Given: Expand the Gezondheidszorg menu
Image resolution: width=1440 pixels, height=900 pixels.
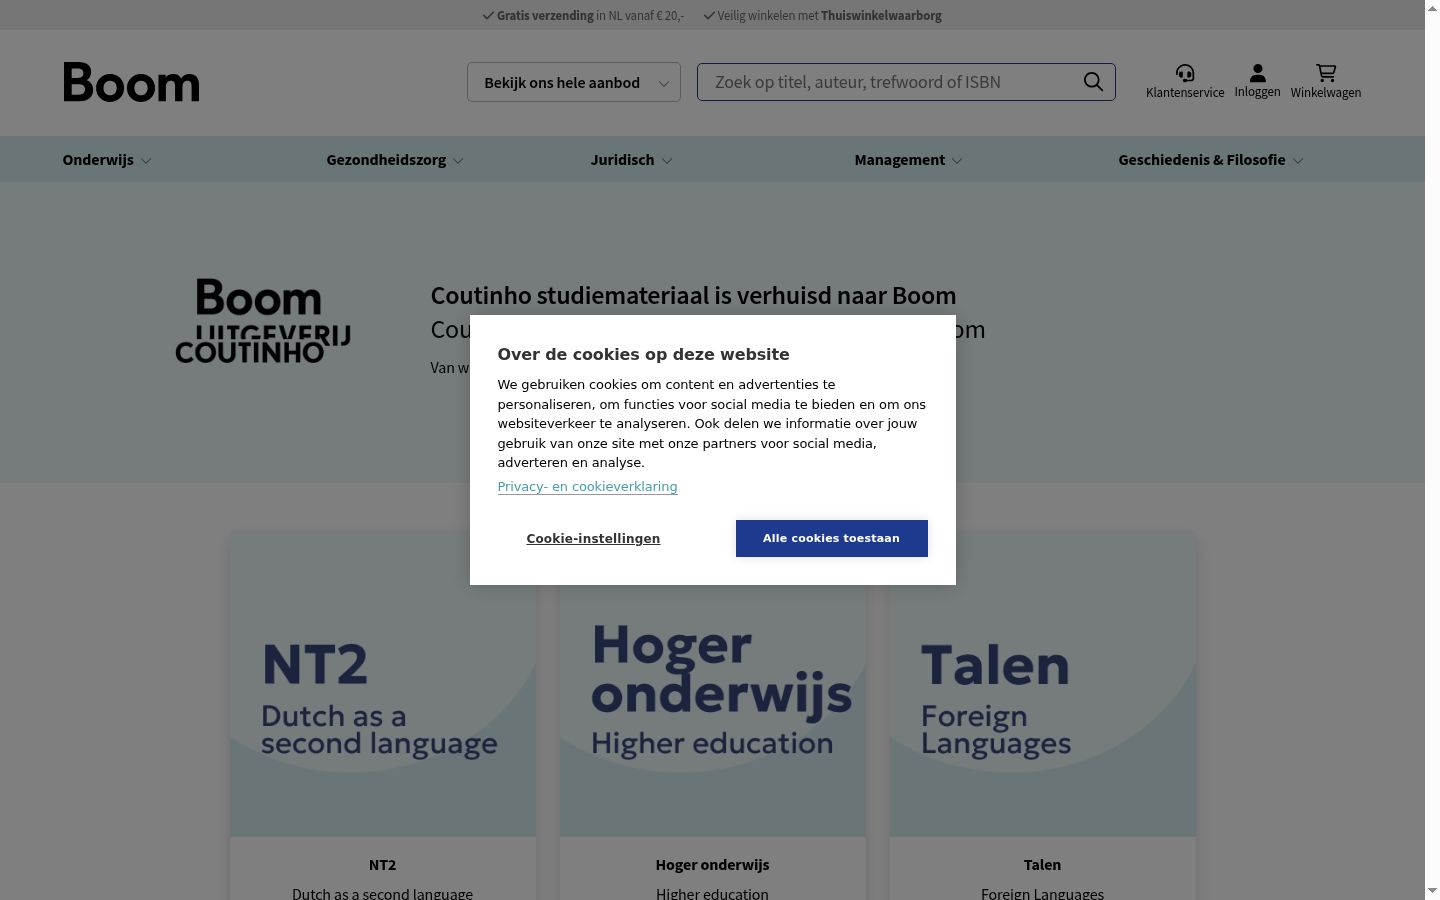Looking at the screenshot, I should [x=395, y=160].
